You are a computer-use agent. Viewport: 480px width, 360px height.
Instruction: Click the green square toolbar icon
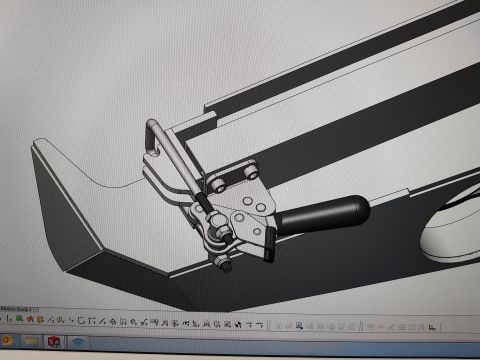tap(19, 319)
